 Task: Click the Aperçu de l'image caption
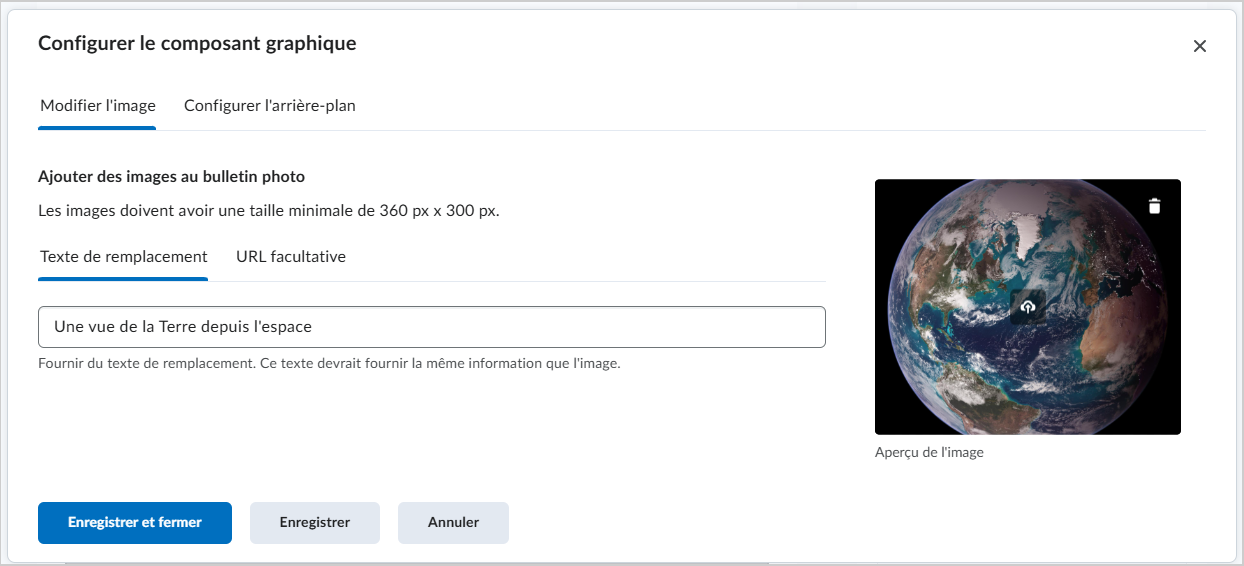929,452
